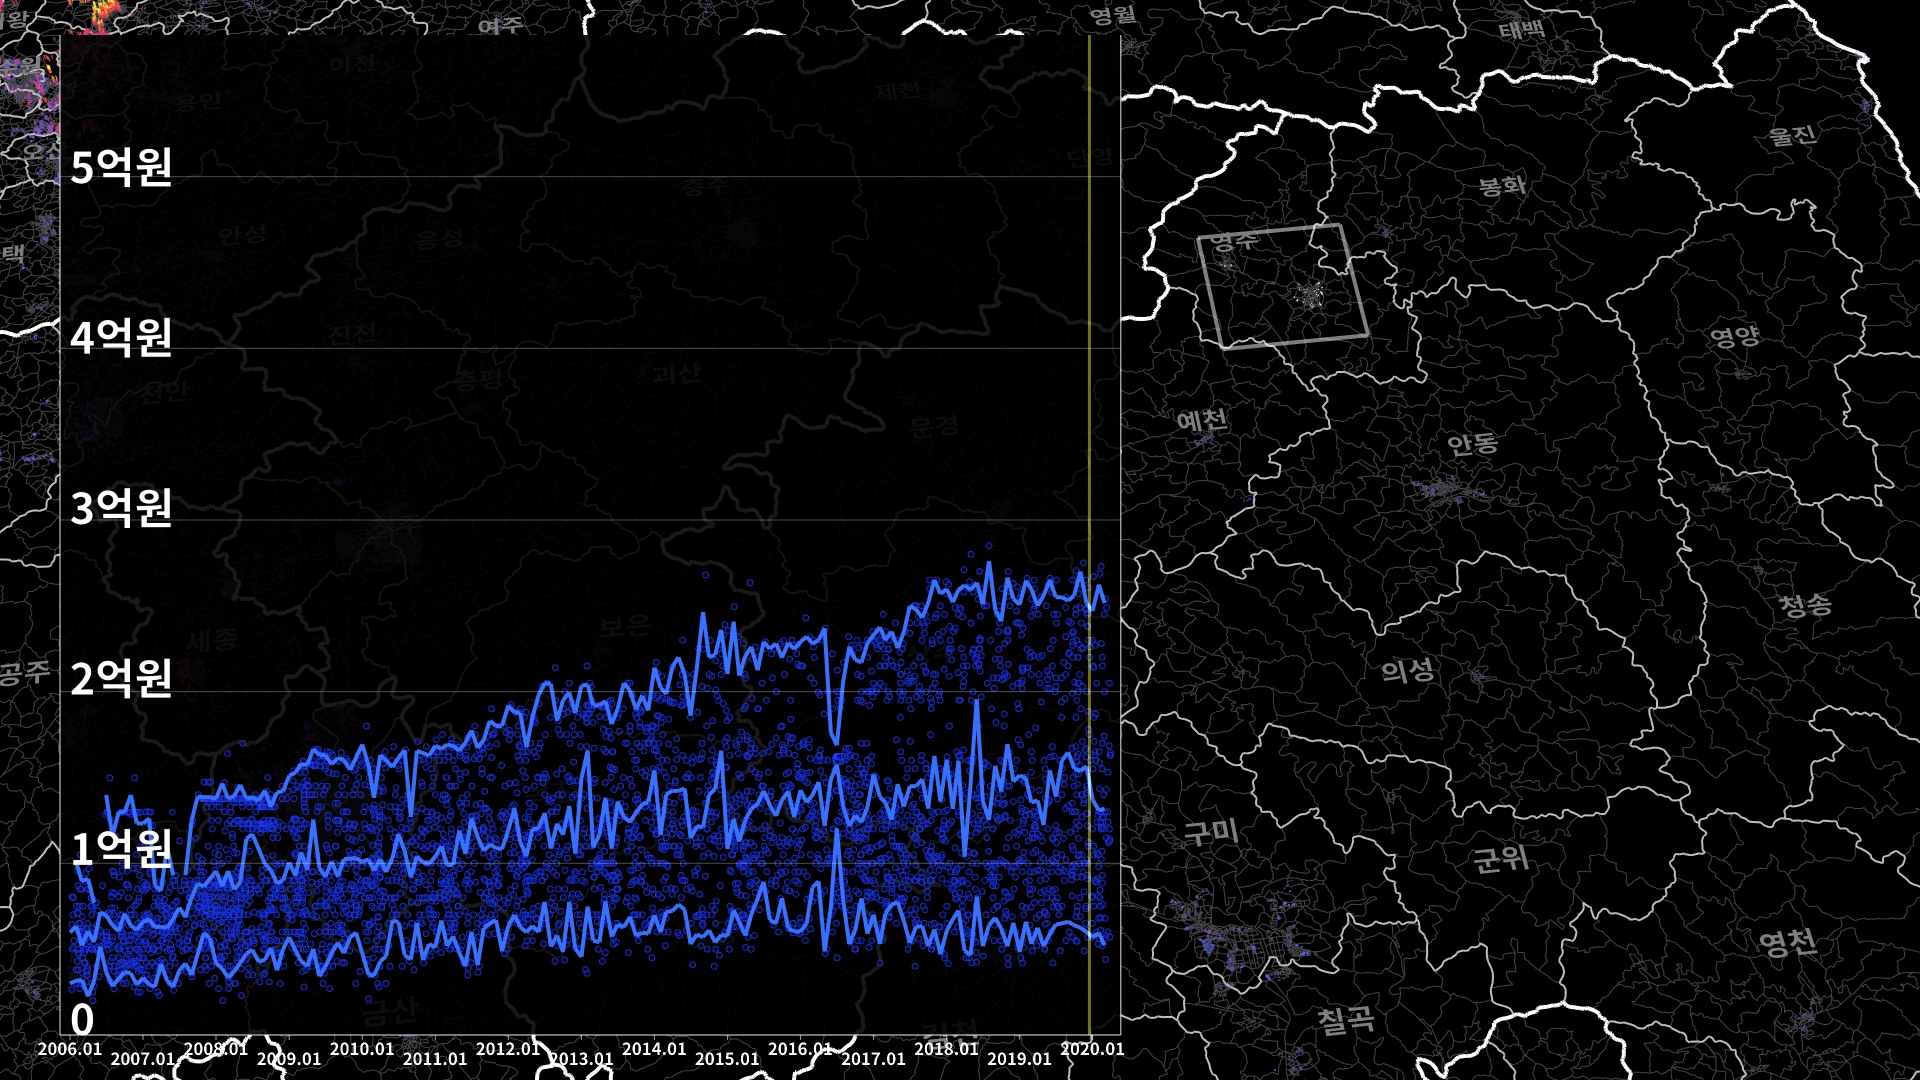Click the 군위 region label
1920x1080 pixels.
(x=1501, y=858)
